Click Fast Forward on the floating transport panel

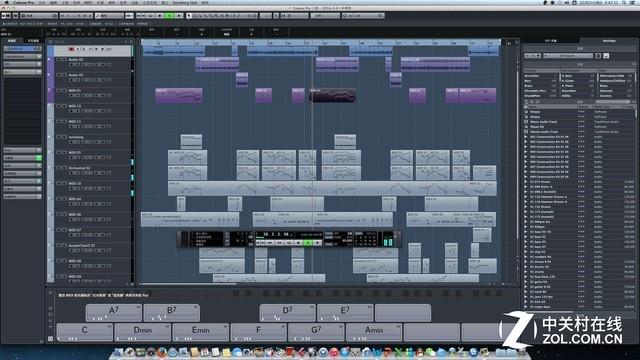point(279,242)
